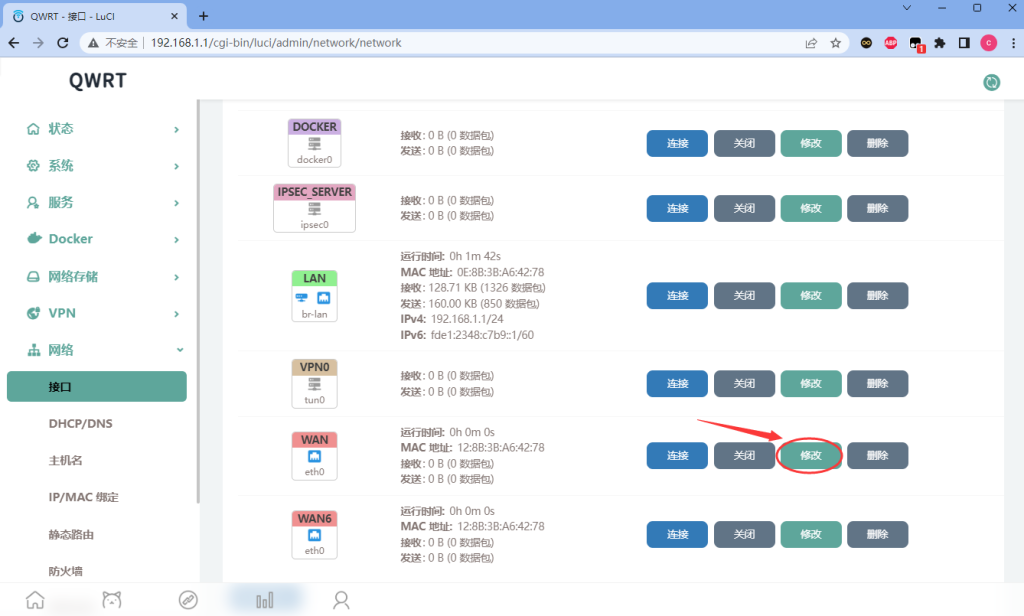
Task: Expand the 服务 sidebar menu
Action: [103, 203]
